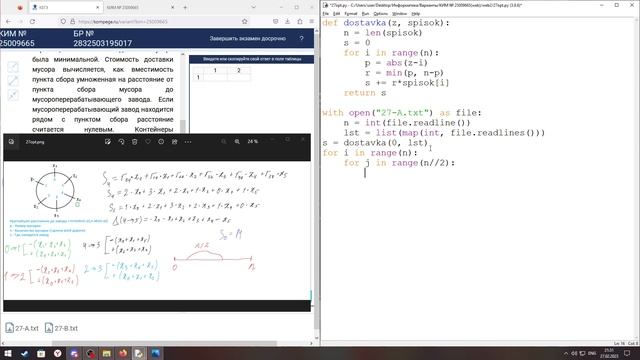
Task: Open Firefox from the taskbar
Action: pyautogui.click(x=122, y=353)
